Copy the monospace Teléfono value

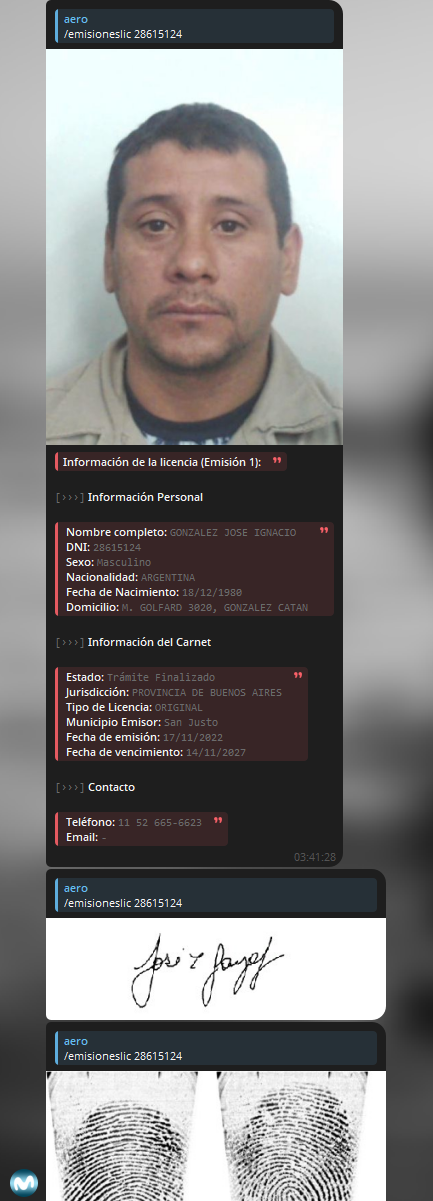160,823
